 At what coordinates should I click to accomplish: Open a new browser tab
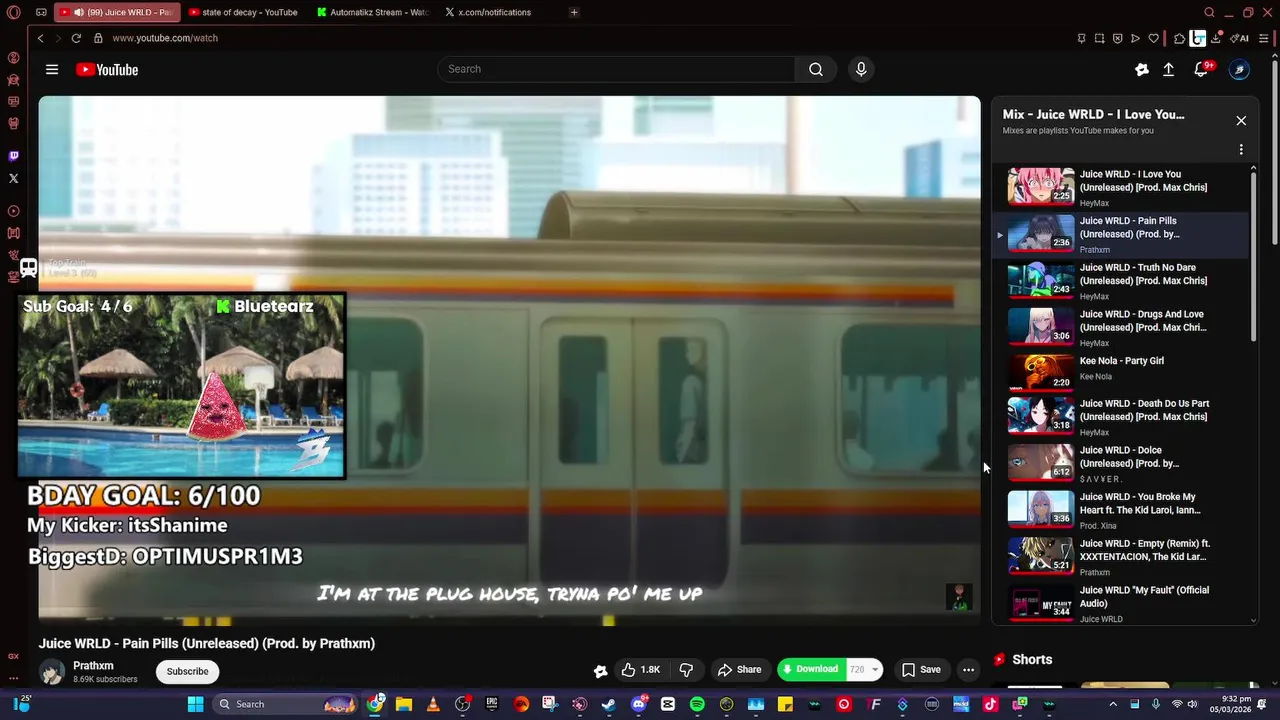574,12
